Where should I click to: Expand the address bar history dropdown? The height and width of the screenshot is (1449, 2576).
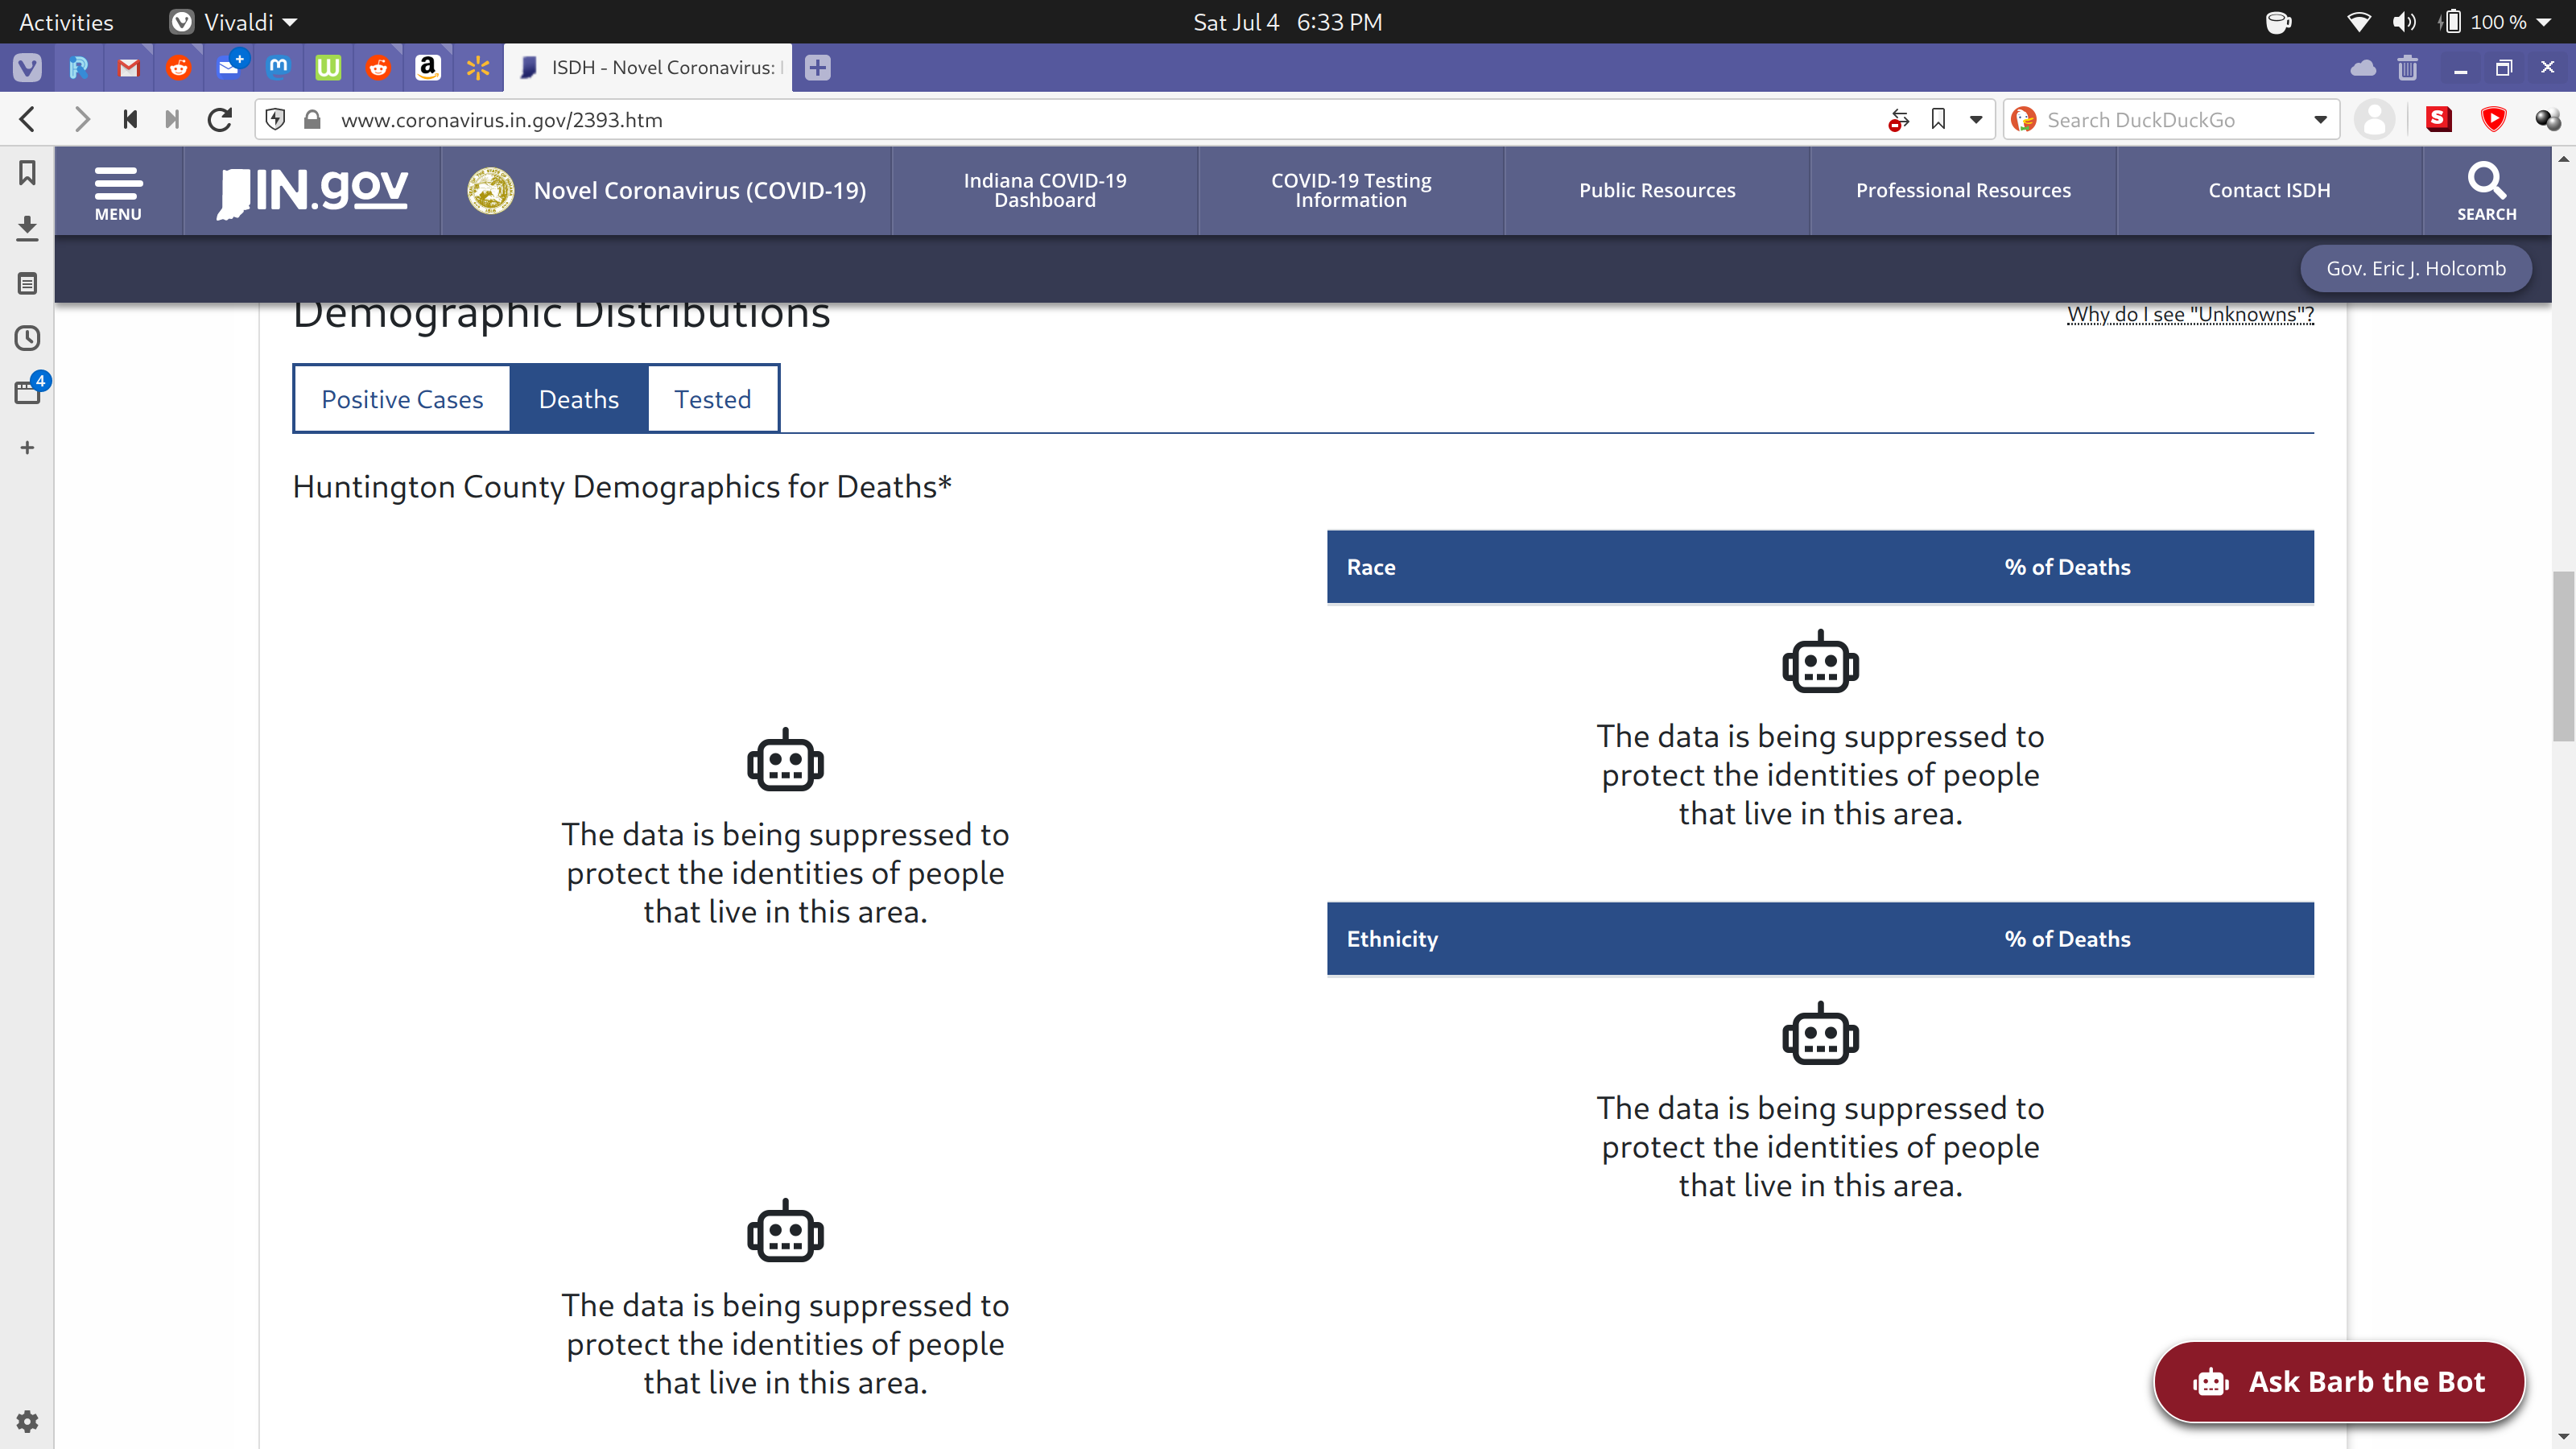coord(1976,120)
